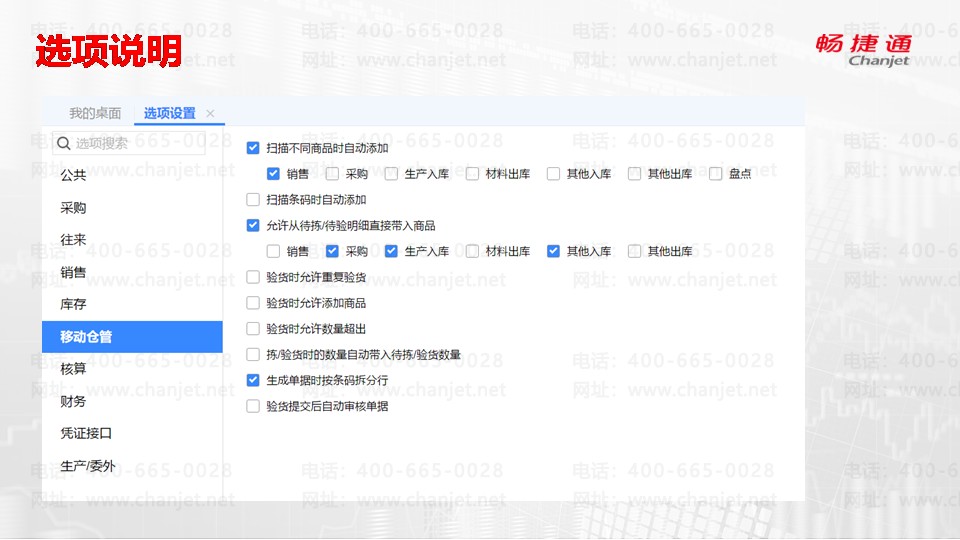
Task: Uncheck 生产入库 under 允许从待拣/待验明细直接带入商品
Action: (x=391, y=251)
